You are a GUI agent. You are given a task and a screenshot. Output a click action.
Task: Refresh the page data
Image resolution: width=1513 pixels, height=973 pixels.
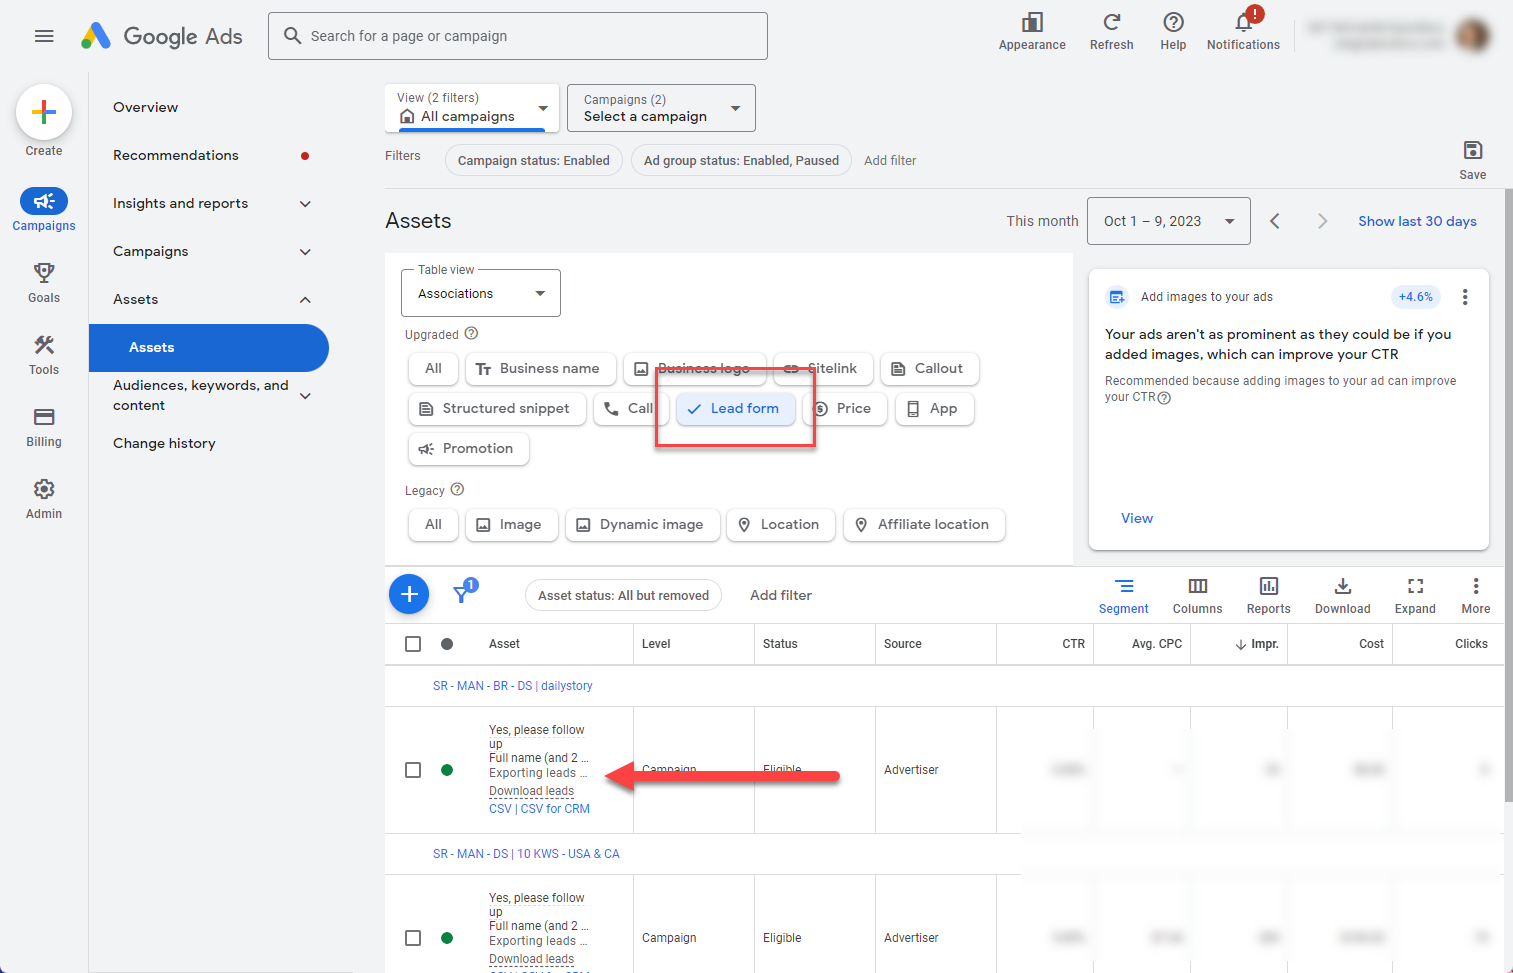click(1111, 31)
